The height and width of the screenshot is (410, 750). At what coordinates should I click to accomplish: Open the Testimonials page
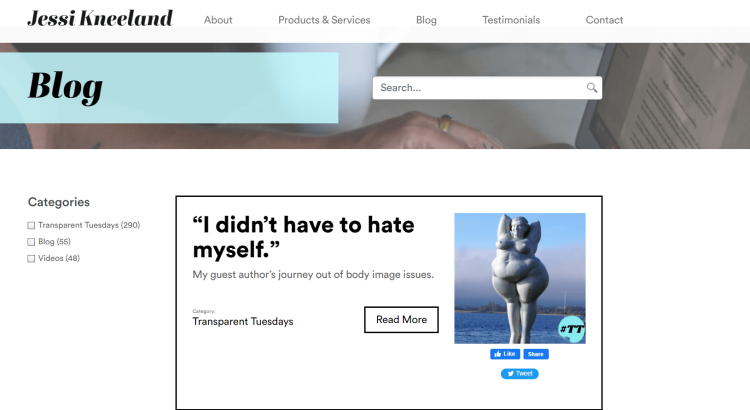(x=511, y=20)
